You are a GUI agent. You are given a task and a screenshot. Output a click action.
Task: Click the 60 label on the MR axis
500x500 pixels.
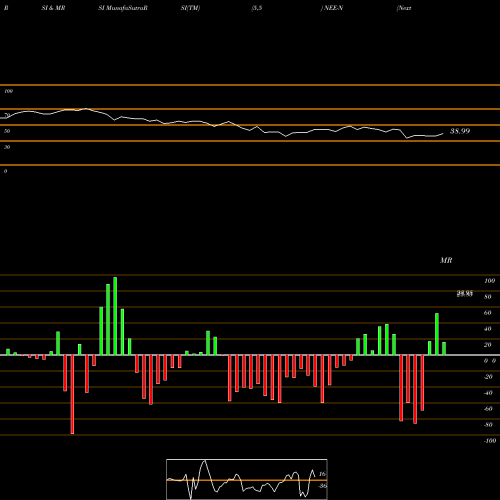[488, 313]
